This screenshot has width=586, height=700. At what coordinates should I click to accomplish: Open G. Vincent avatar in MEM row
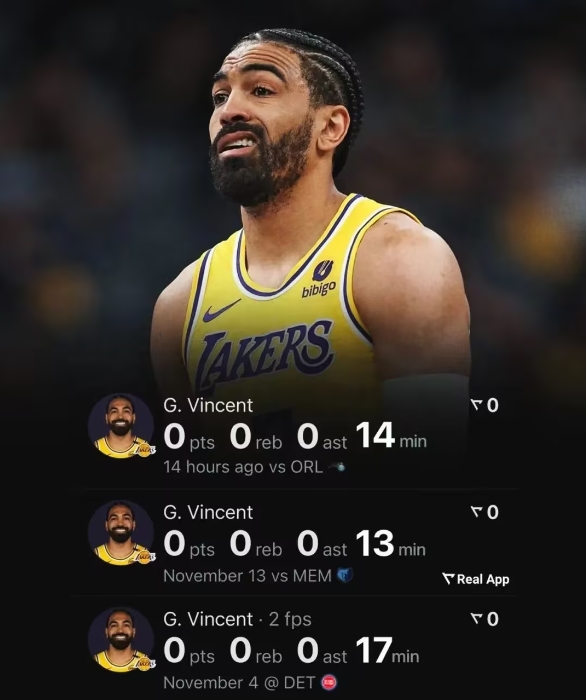pyautogui.click(x=121, y=533)
